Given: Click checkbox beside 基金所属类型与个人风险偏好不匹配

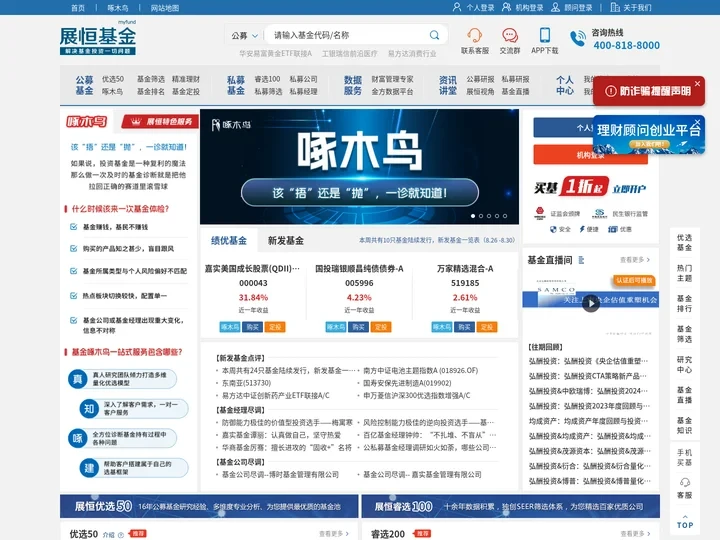Looking at the screenshot, I should (73, 271).
